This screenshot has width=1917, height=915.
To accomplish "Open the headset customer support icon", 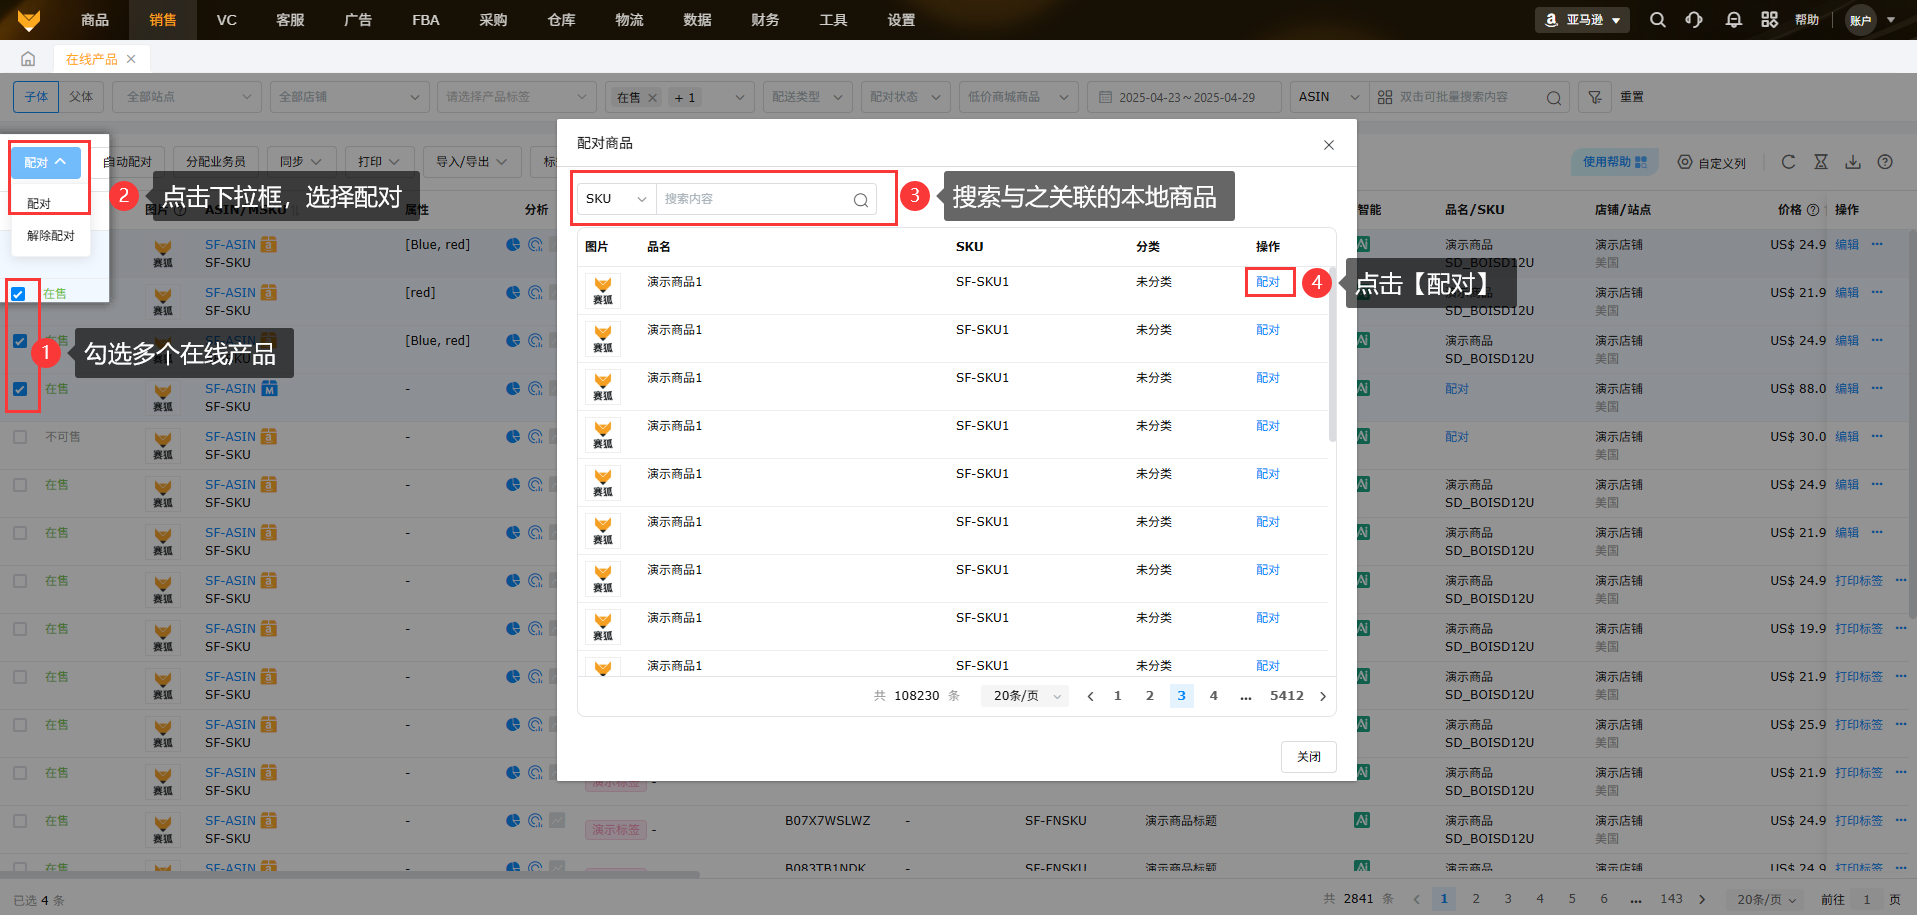I will (1694, 19).
